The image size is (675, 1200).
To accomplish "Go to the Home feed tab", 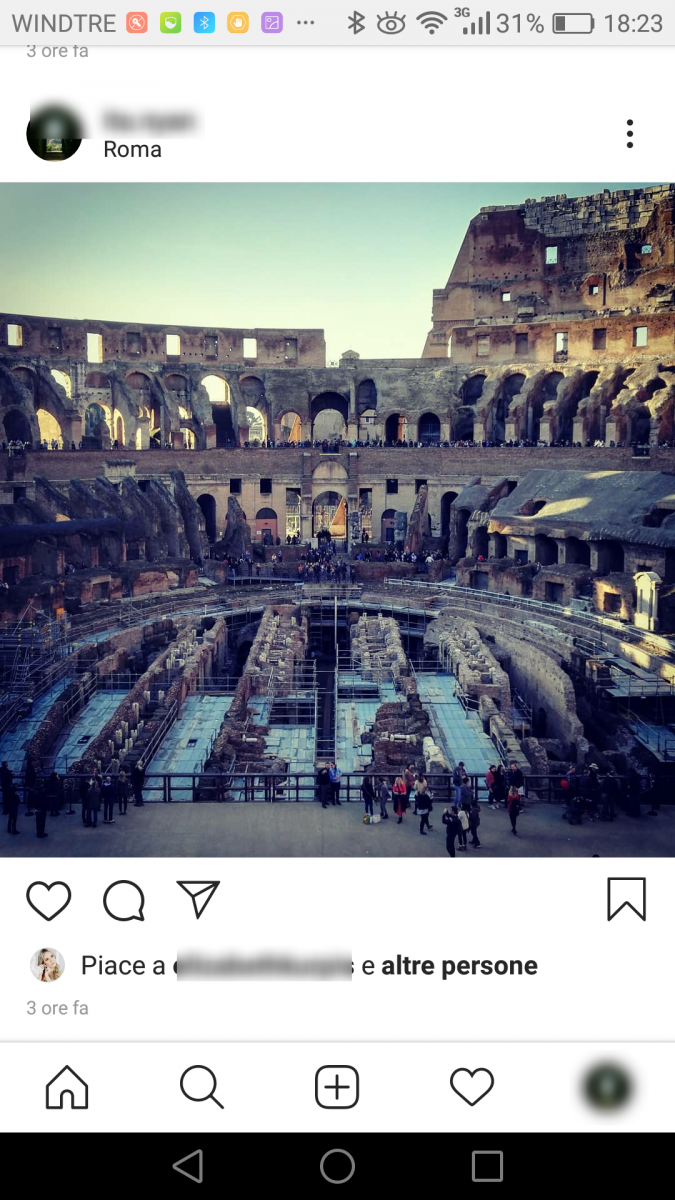I will click(x=67, y=1087).
